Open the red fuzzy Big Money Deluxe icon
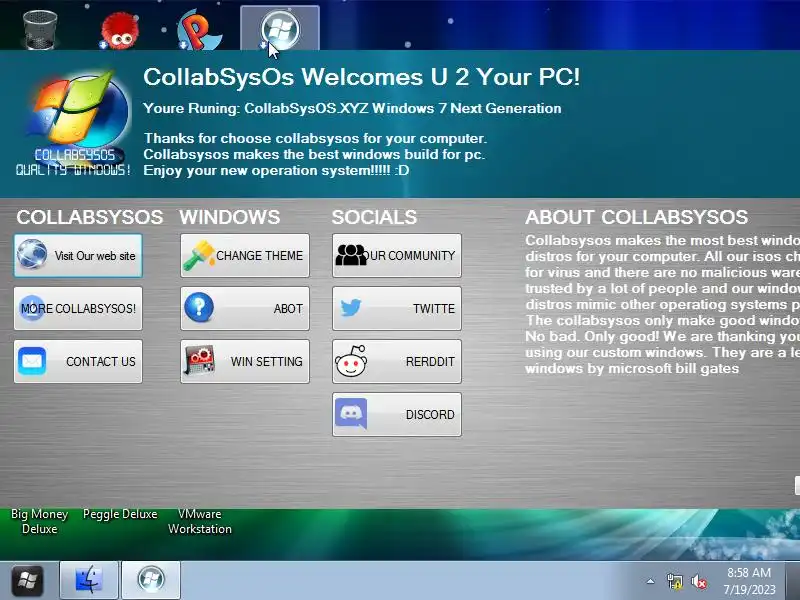The width and height of the screenshot is (800, 600). (119, 31)
